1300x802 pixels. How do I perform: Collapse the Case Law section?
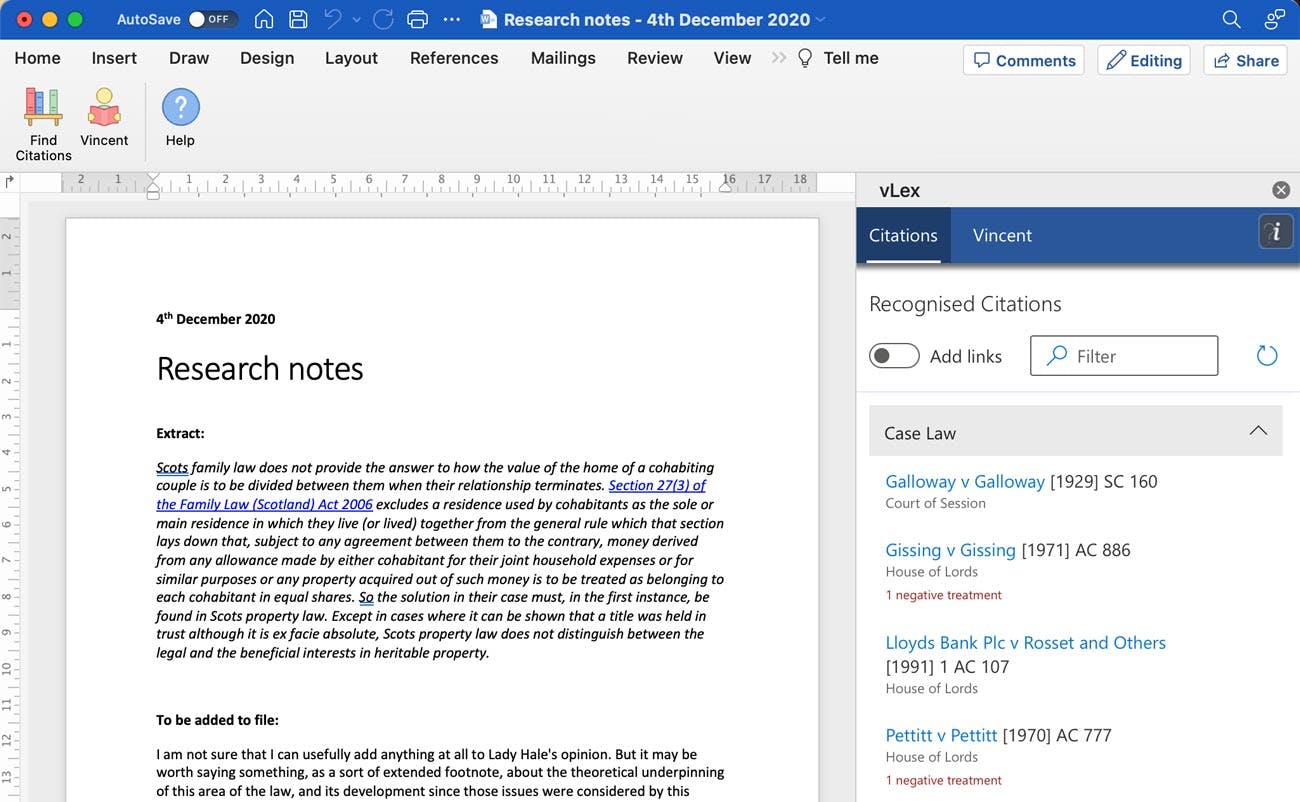pos(1258,431)
